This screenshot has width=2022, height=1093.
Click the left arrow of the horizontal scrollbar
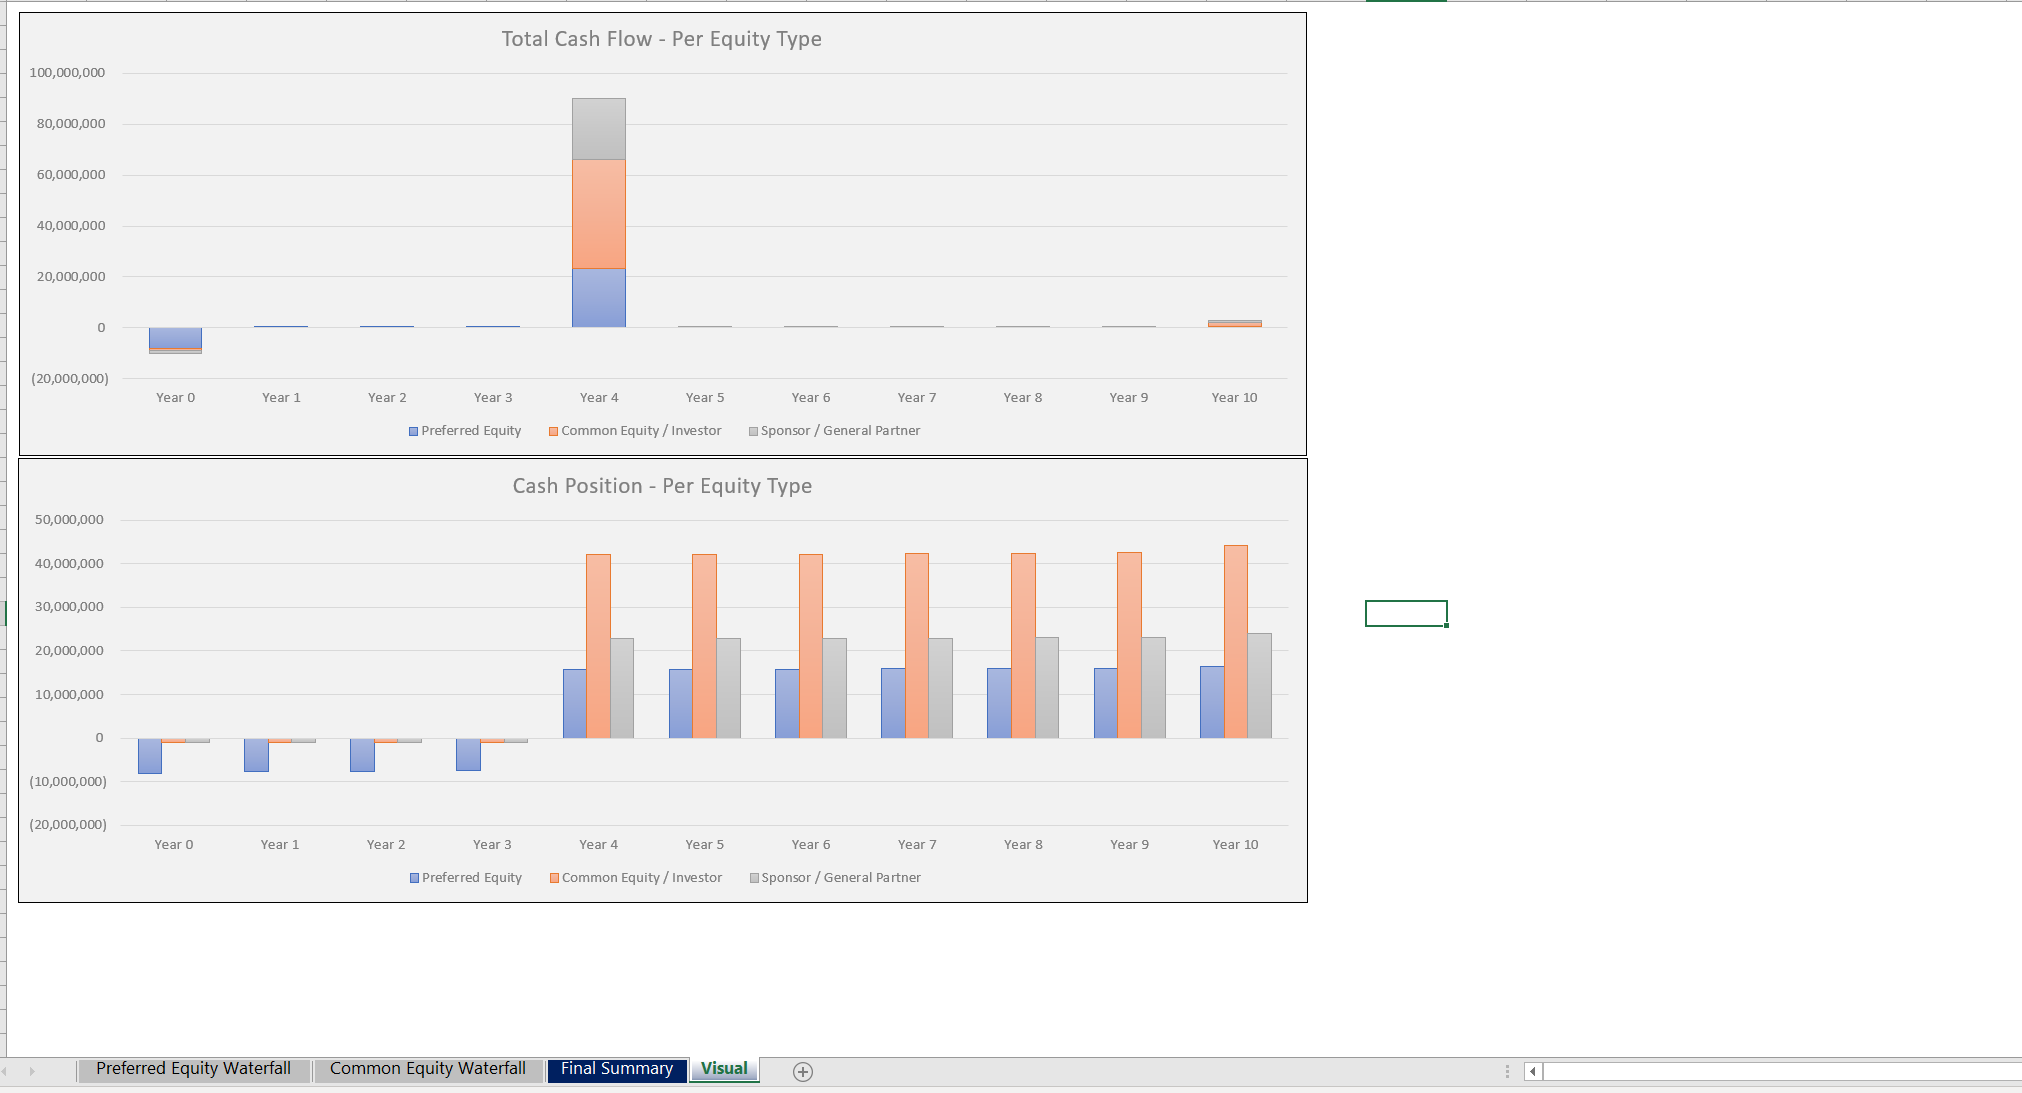(1531, 1070)
